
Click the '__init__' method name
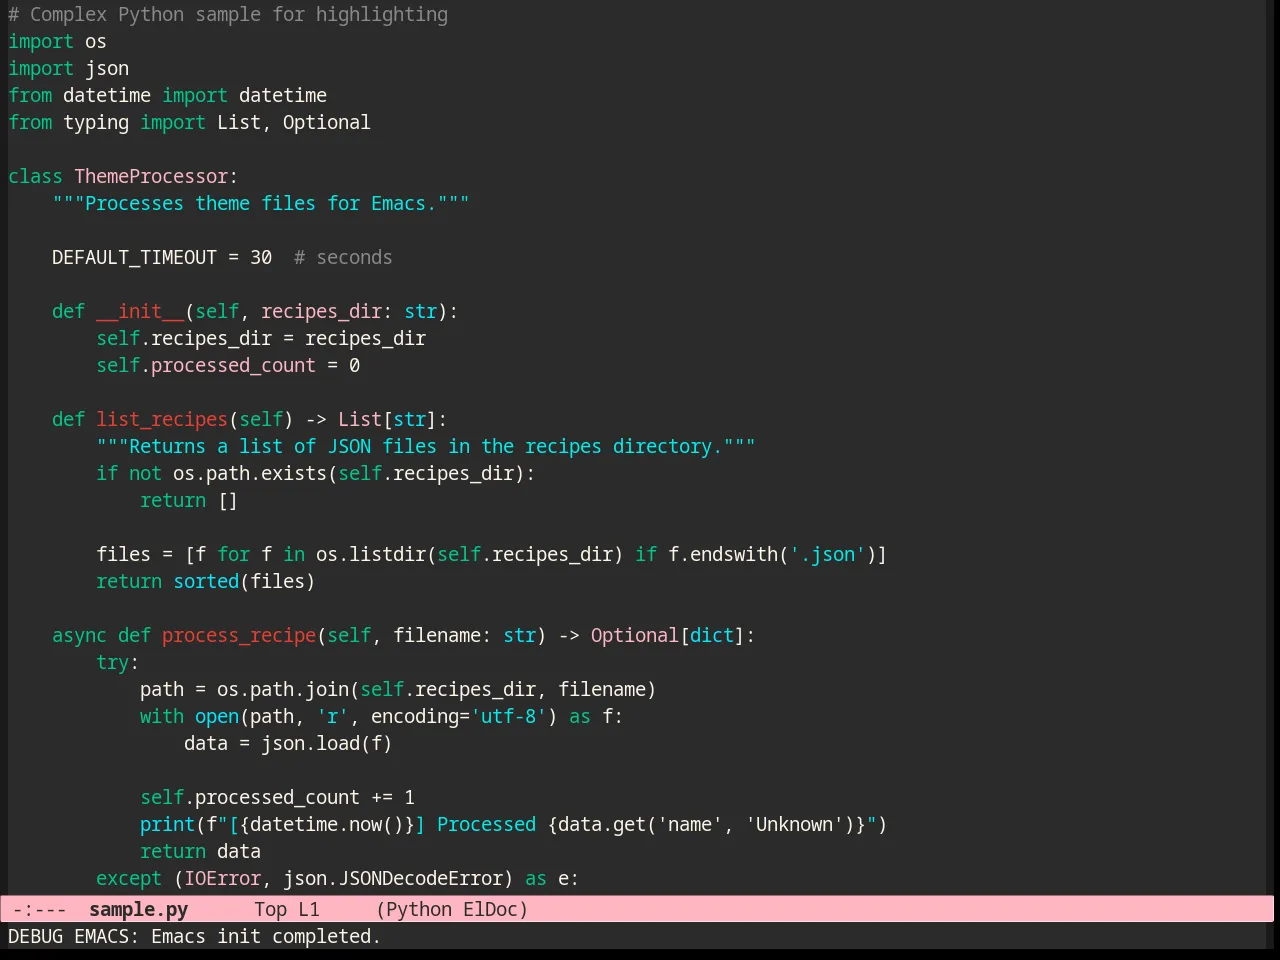pyautogui.click(x=140, y=311)
